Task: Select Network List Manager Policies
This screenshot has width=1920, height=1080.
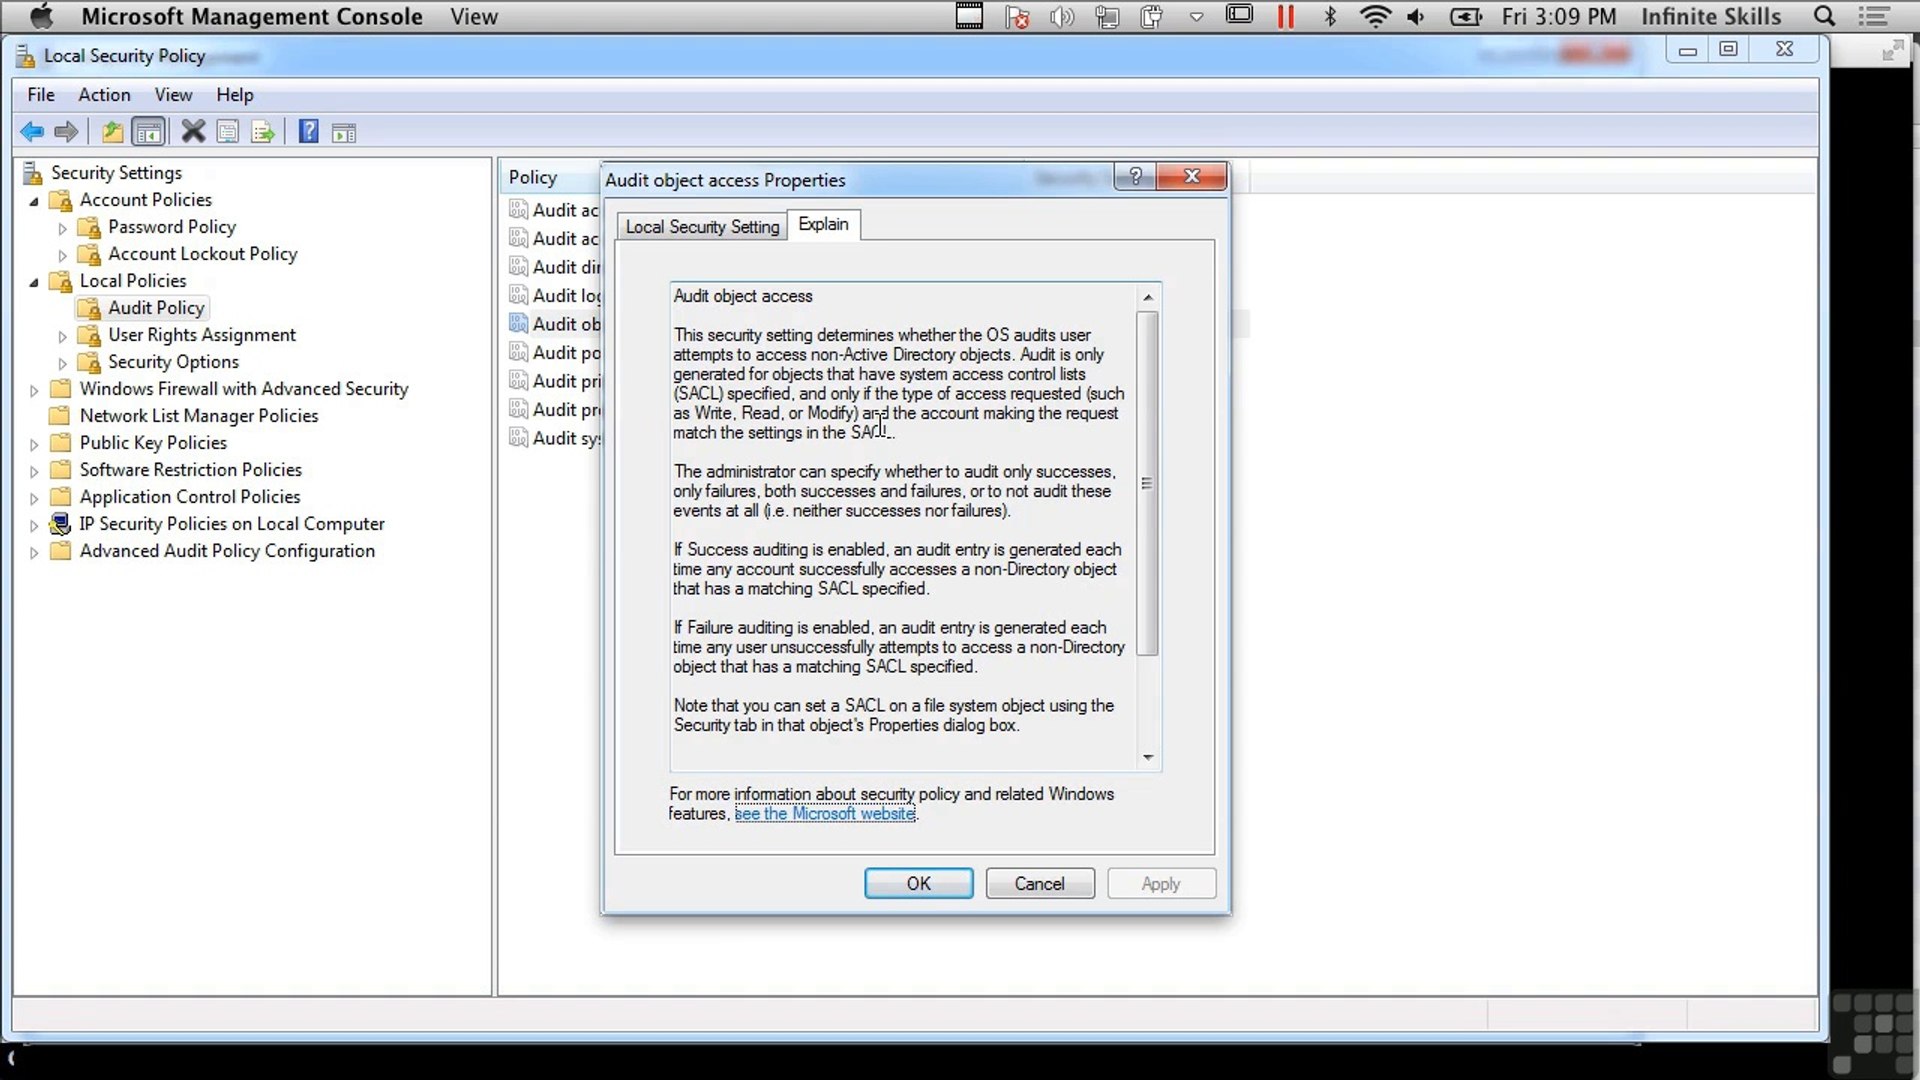Action: click(199, 416)
